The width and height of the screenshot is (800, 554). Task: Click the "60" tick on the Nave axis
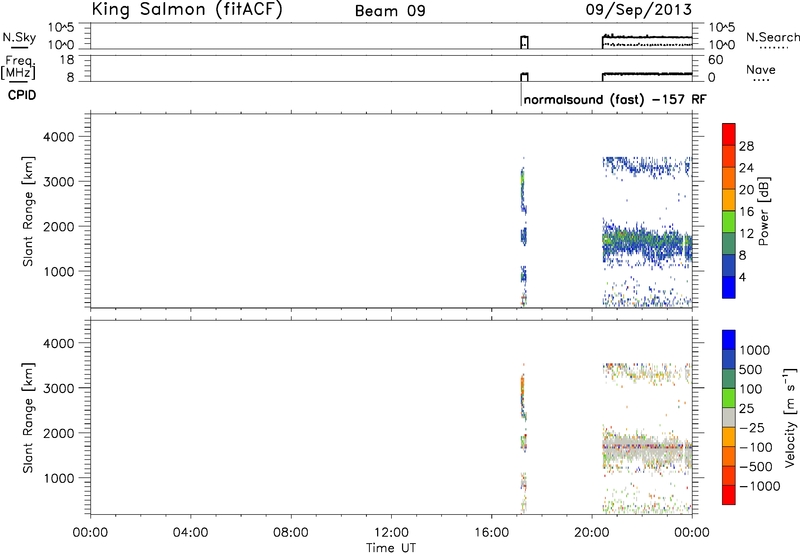[x=715, y=60]
